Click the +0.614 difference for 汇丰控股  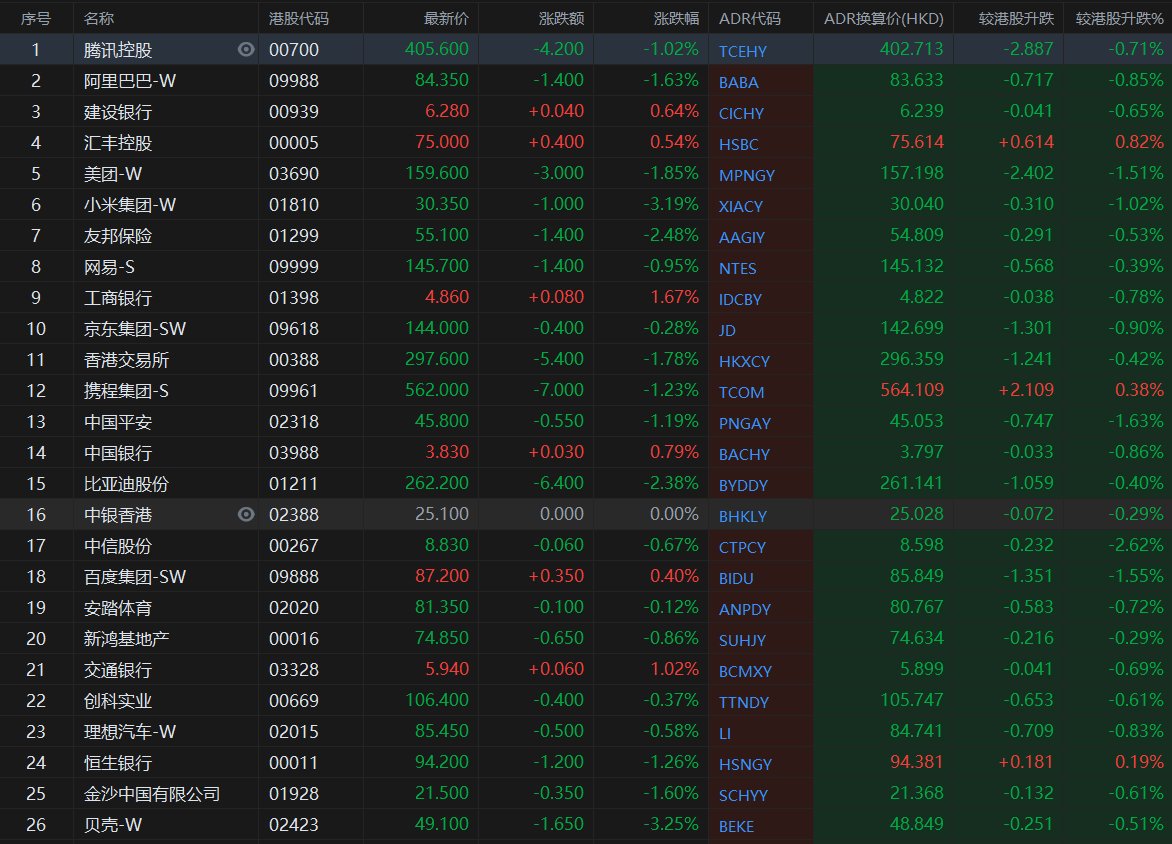pyautogui.click(x=1026, y=142)
